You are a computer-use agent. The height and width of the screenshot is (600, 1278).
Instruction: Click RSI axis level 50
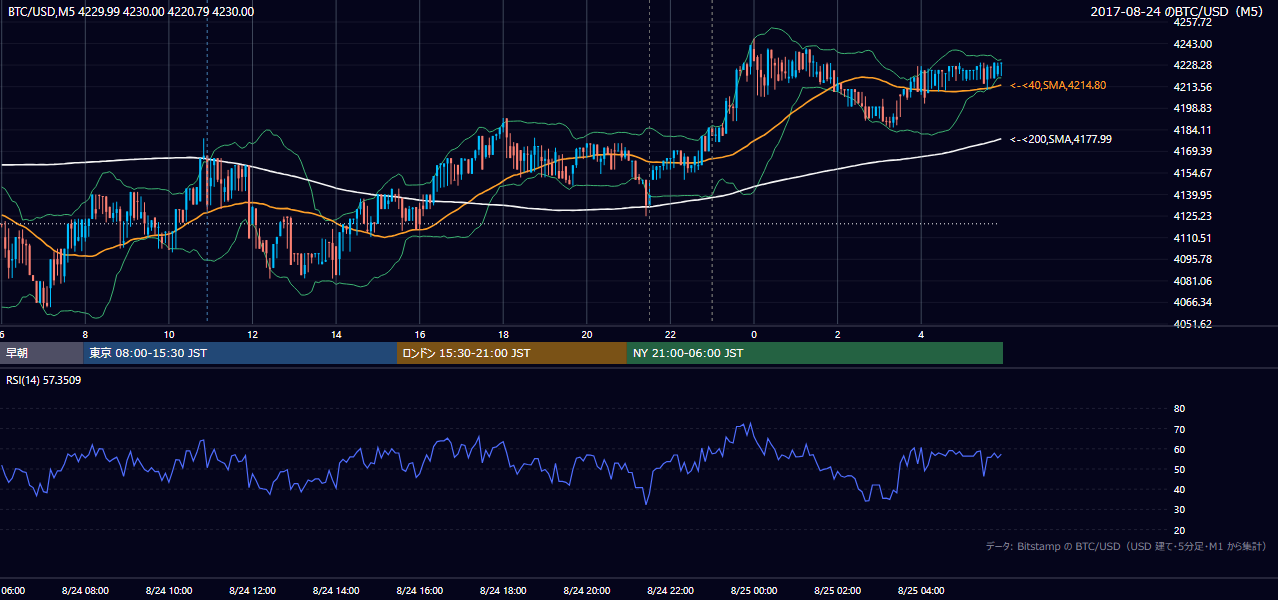tap(1179, 470)
